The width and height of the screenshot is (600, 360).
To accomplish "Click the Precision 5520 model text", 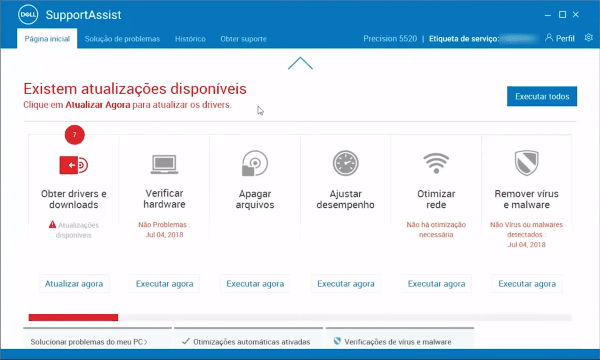I will pos(390,39).
